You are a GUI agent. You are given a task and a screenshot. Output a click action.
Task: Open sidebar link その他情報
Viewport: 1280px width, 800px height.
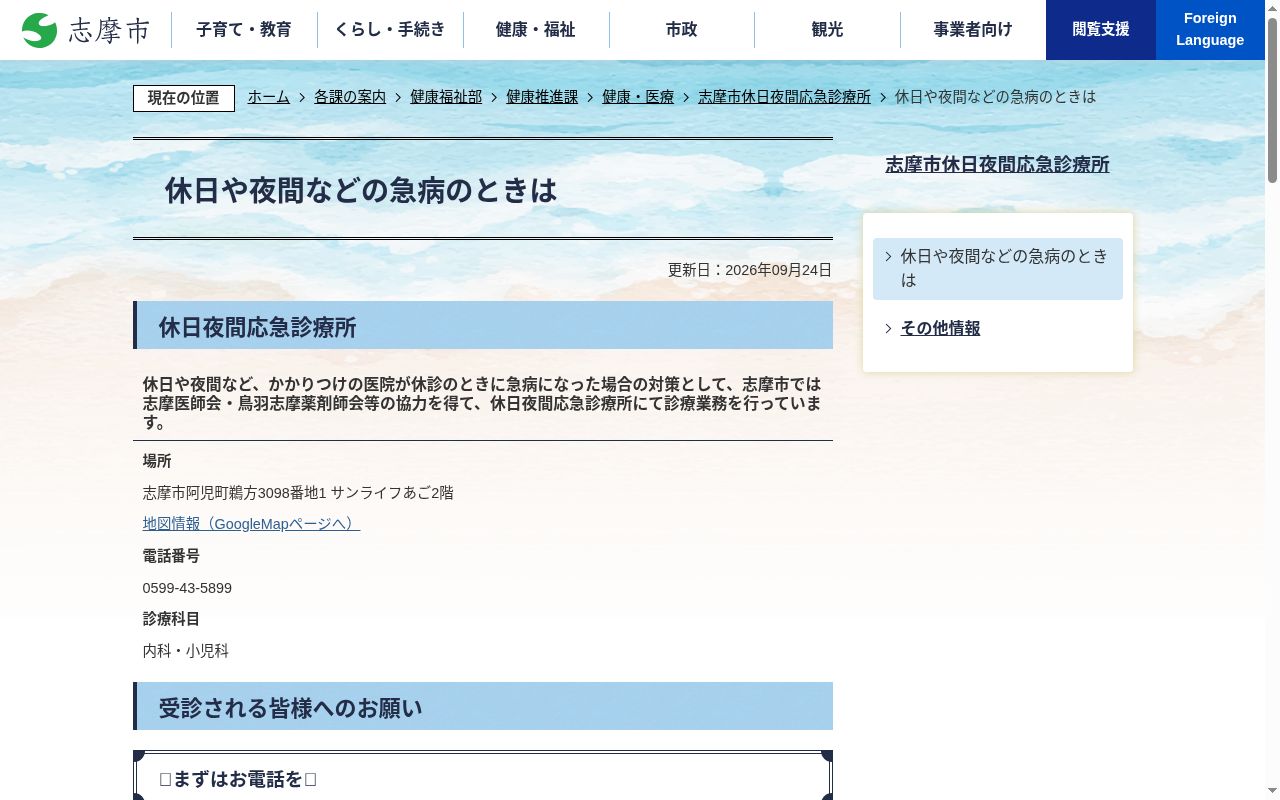(x=940, y=328)
